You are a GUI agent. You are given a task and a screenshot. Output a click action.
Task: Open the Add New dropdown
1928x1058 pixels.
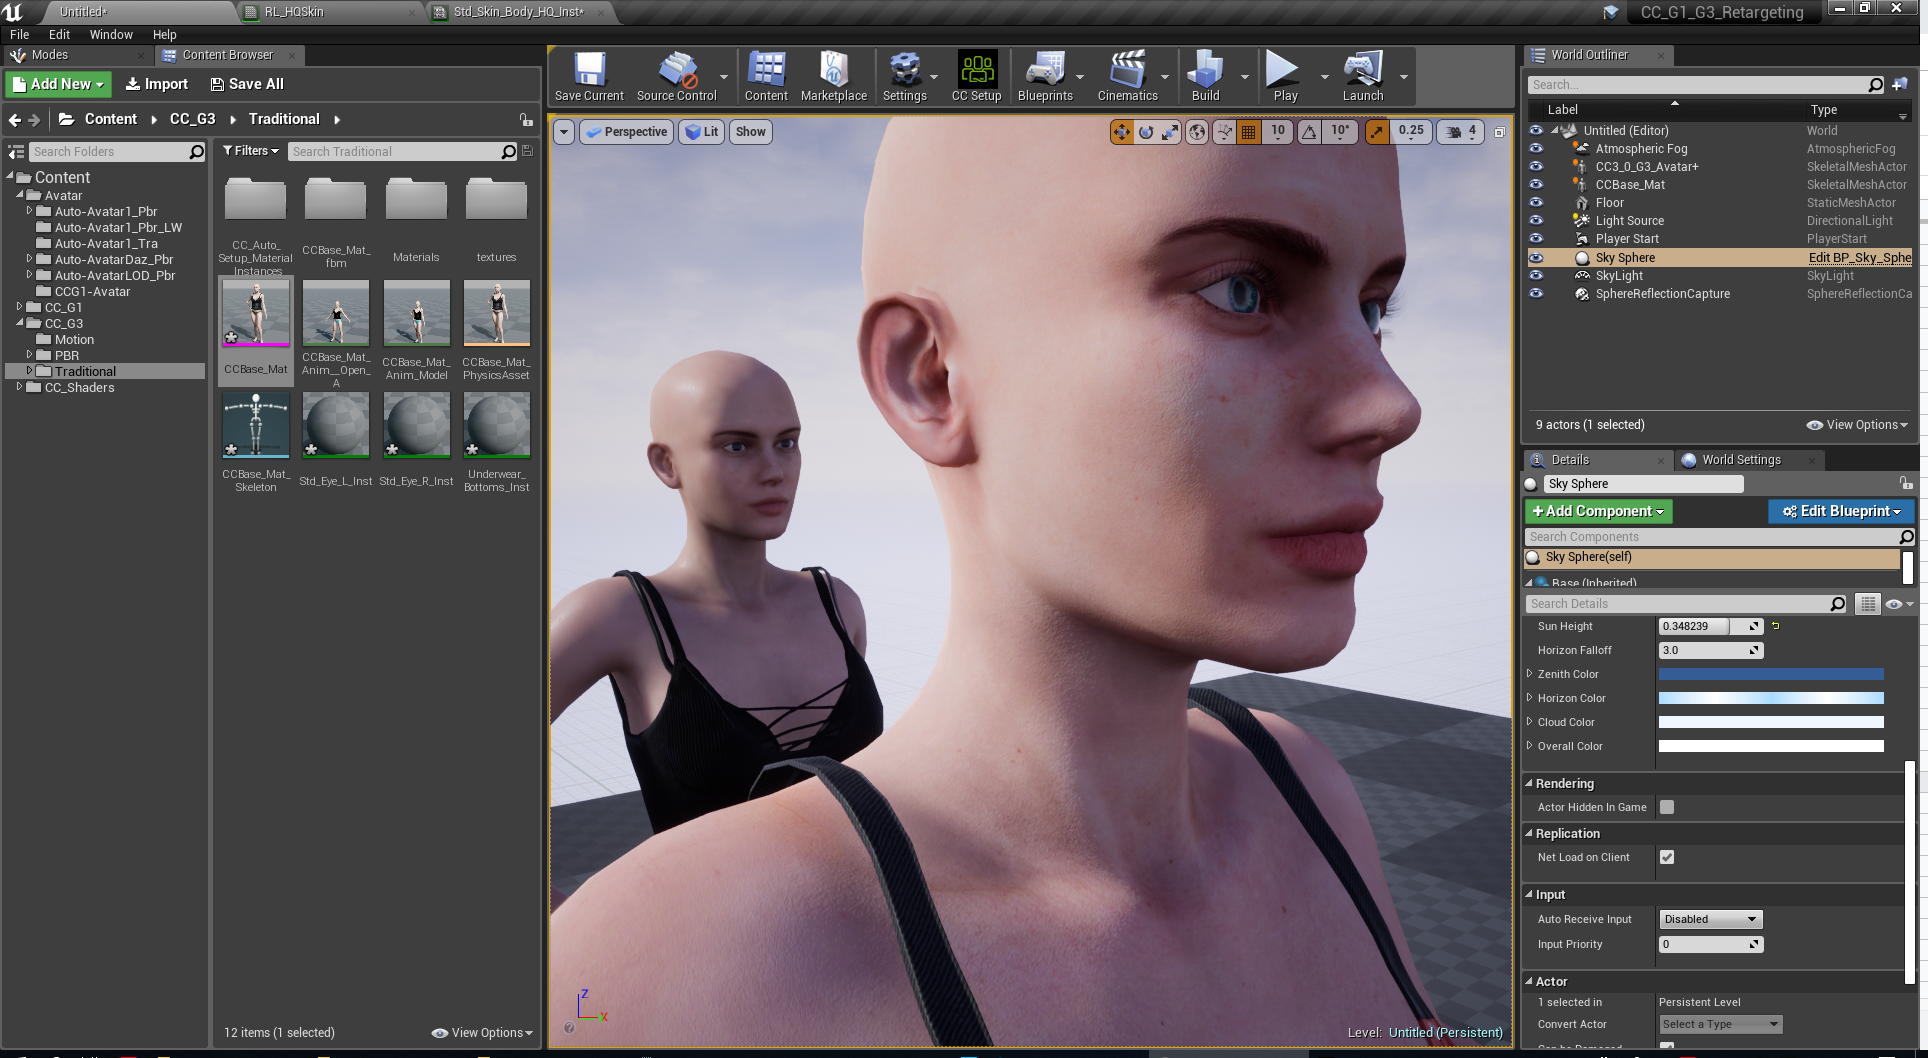59,84
